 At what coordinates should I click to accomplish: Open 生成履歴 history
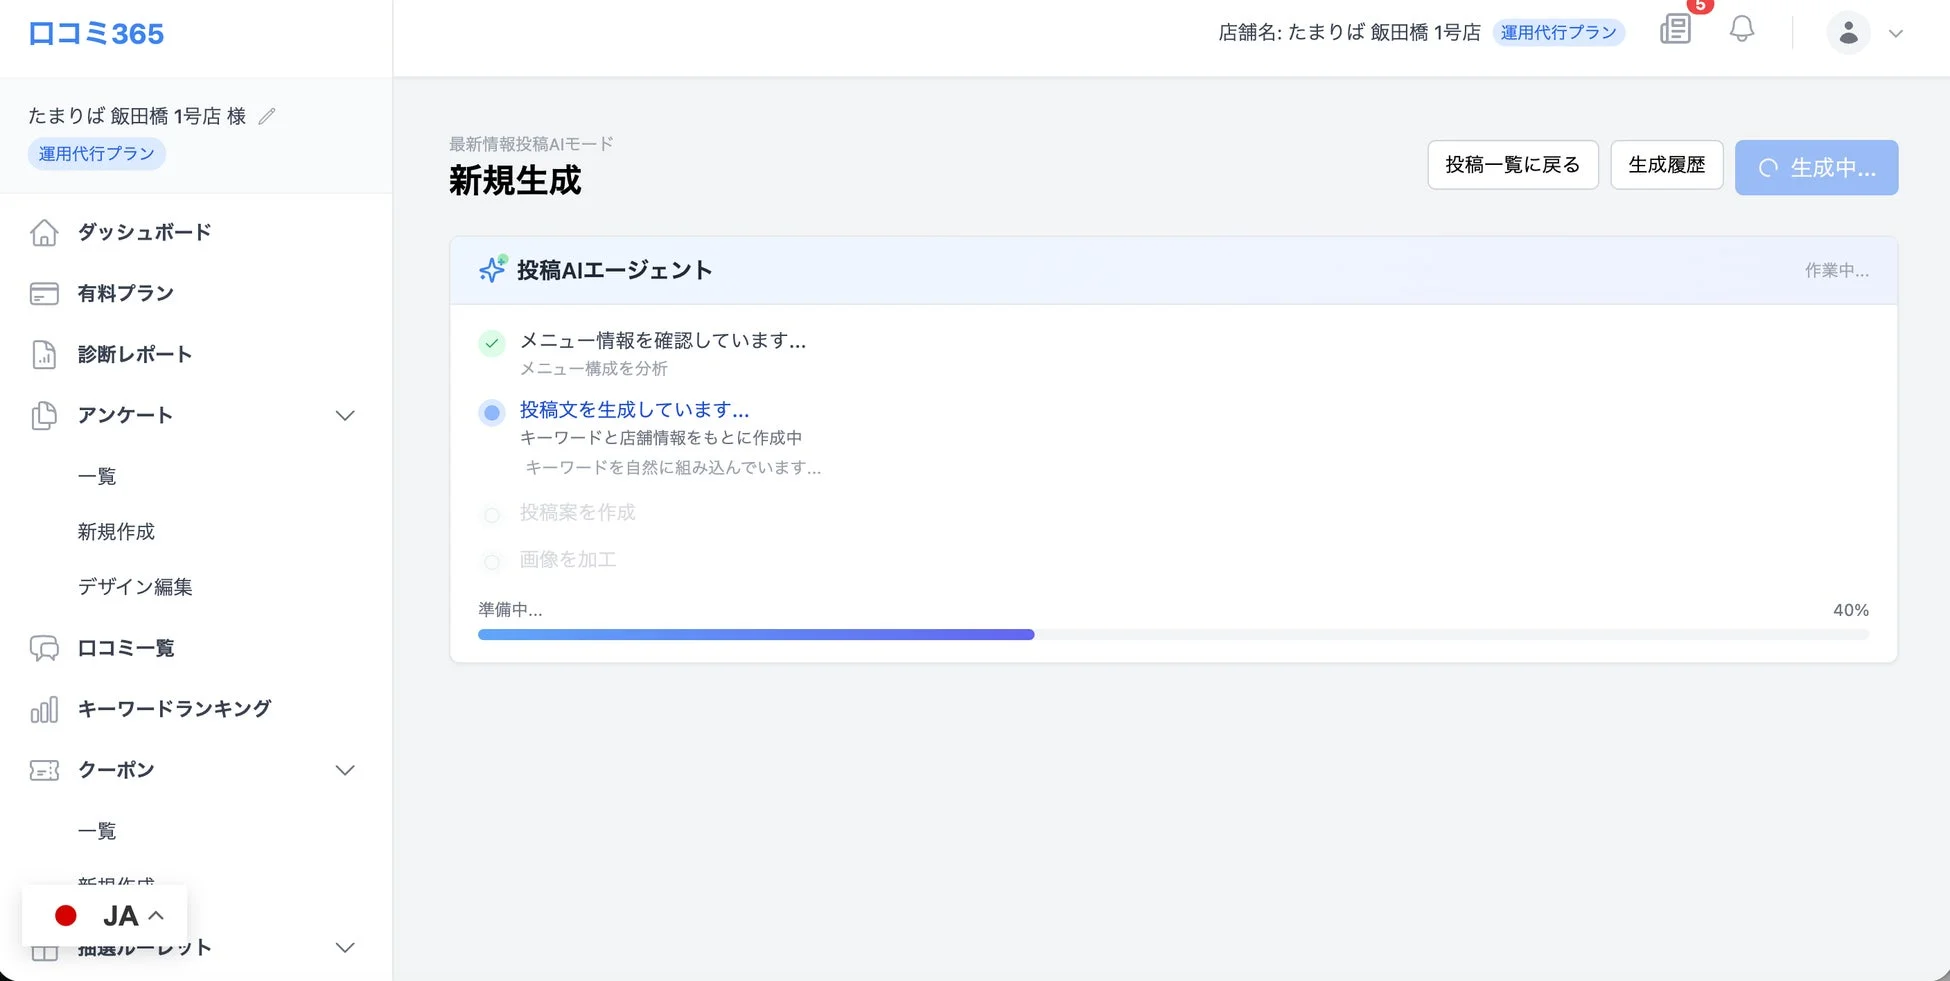(1666, 164)
